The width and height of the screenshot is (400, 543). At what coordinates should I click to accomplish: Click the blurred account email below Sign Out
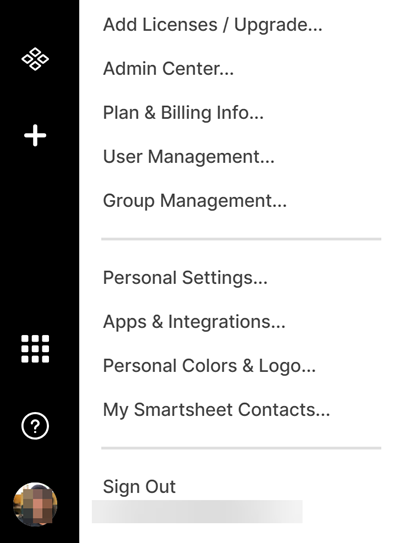pyautogui.click(x=197, y=511)
